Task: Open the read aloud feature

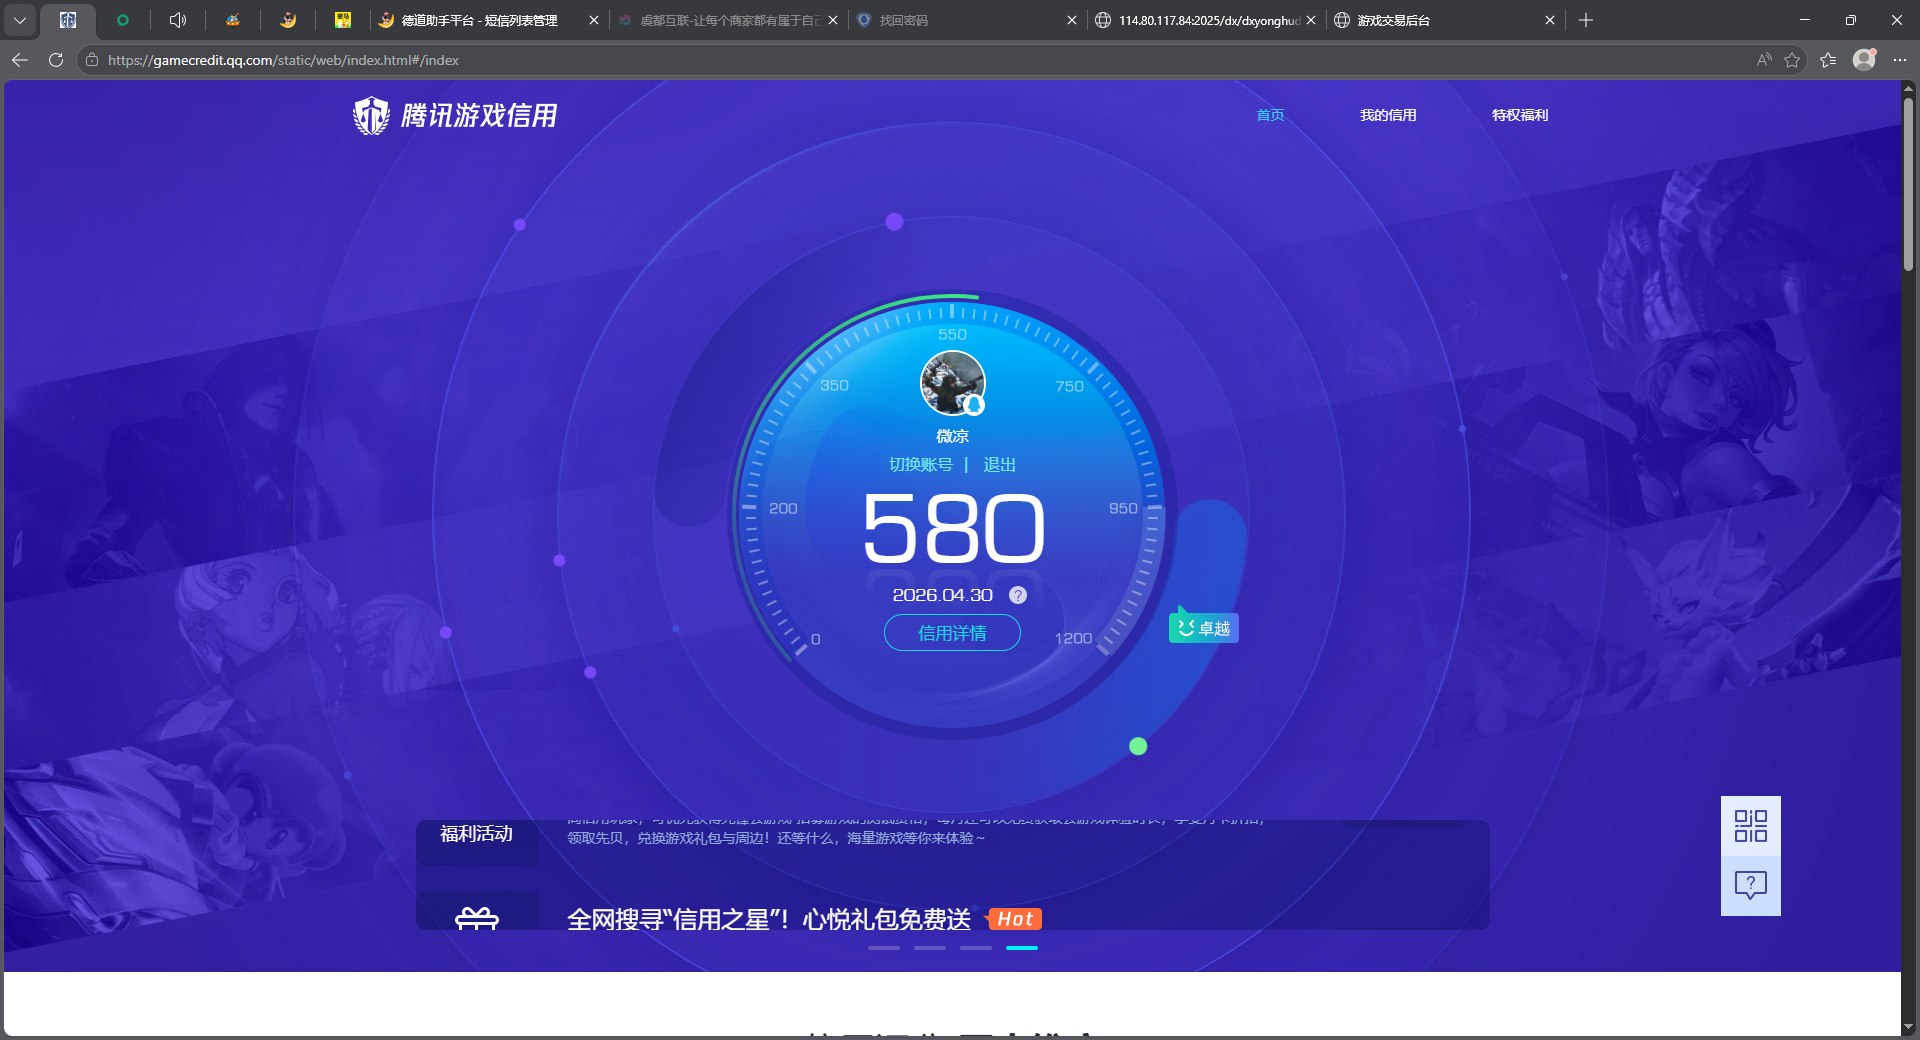Action: click(1764, 60)
